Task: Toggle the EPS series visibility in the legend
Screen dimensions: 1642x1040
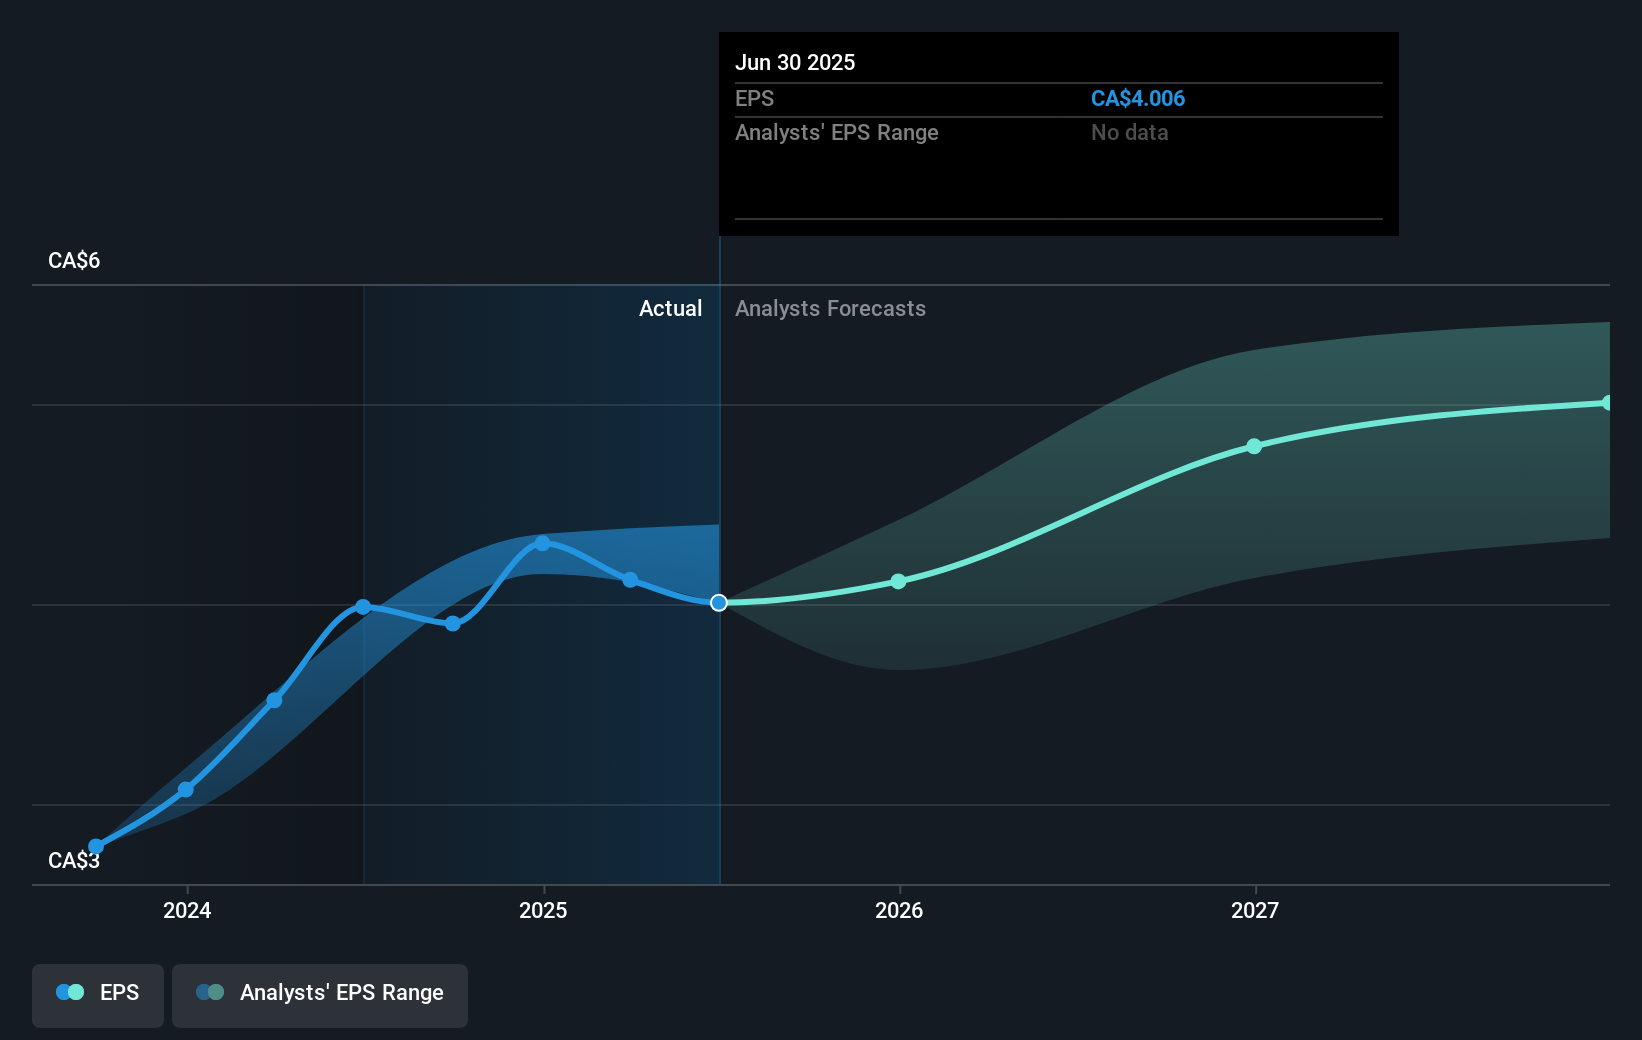Action: pos(97,992)
